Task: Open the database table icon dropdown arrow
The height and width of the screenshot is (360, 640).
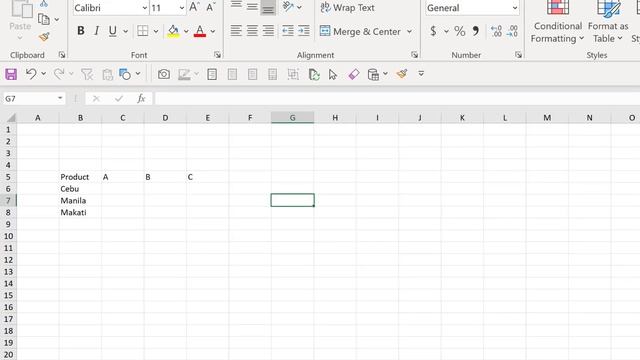Action: coord(385,74)
